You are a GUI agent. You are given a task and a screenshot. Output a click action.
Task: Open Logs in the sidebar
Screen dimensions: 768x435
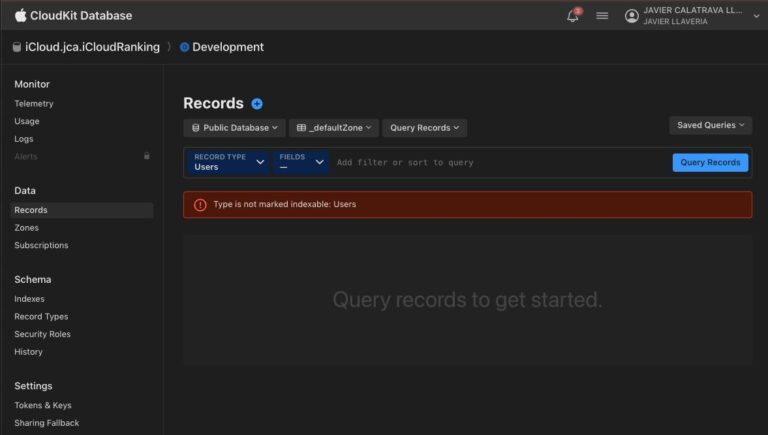(x=24, y=139)
